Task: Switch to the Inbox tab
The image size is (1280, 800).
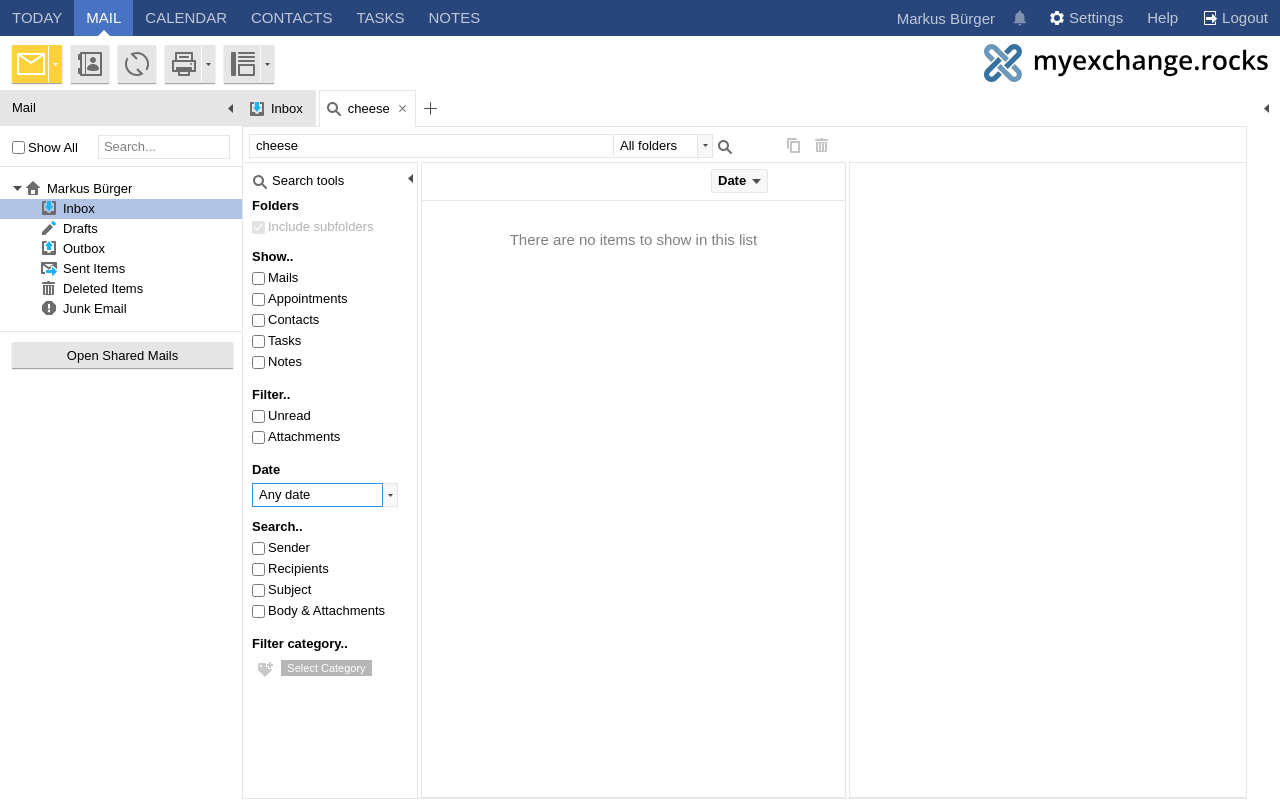Action: click(278, 108)
